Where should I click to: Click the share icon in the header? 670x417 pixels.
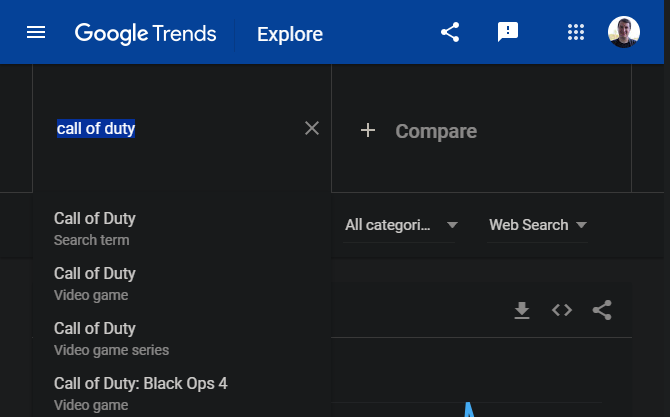pyautogui.click(x=450, y=32)
